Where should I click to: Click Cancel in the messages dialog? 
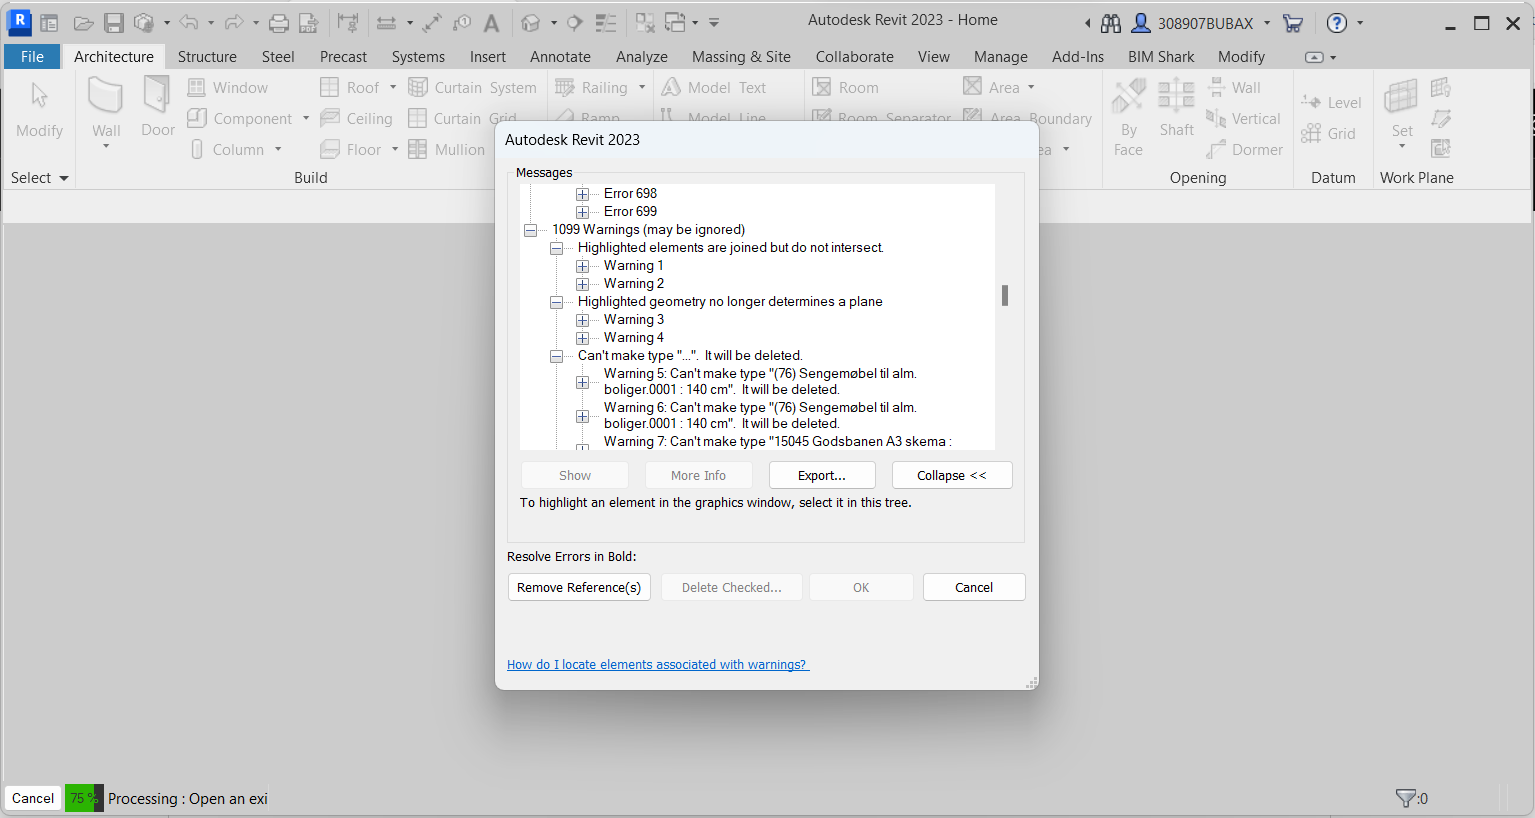(974, 587)
